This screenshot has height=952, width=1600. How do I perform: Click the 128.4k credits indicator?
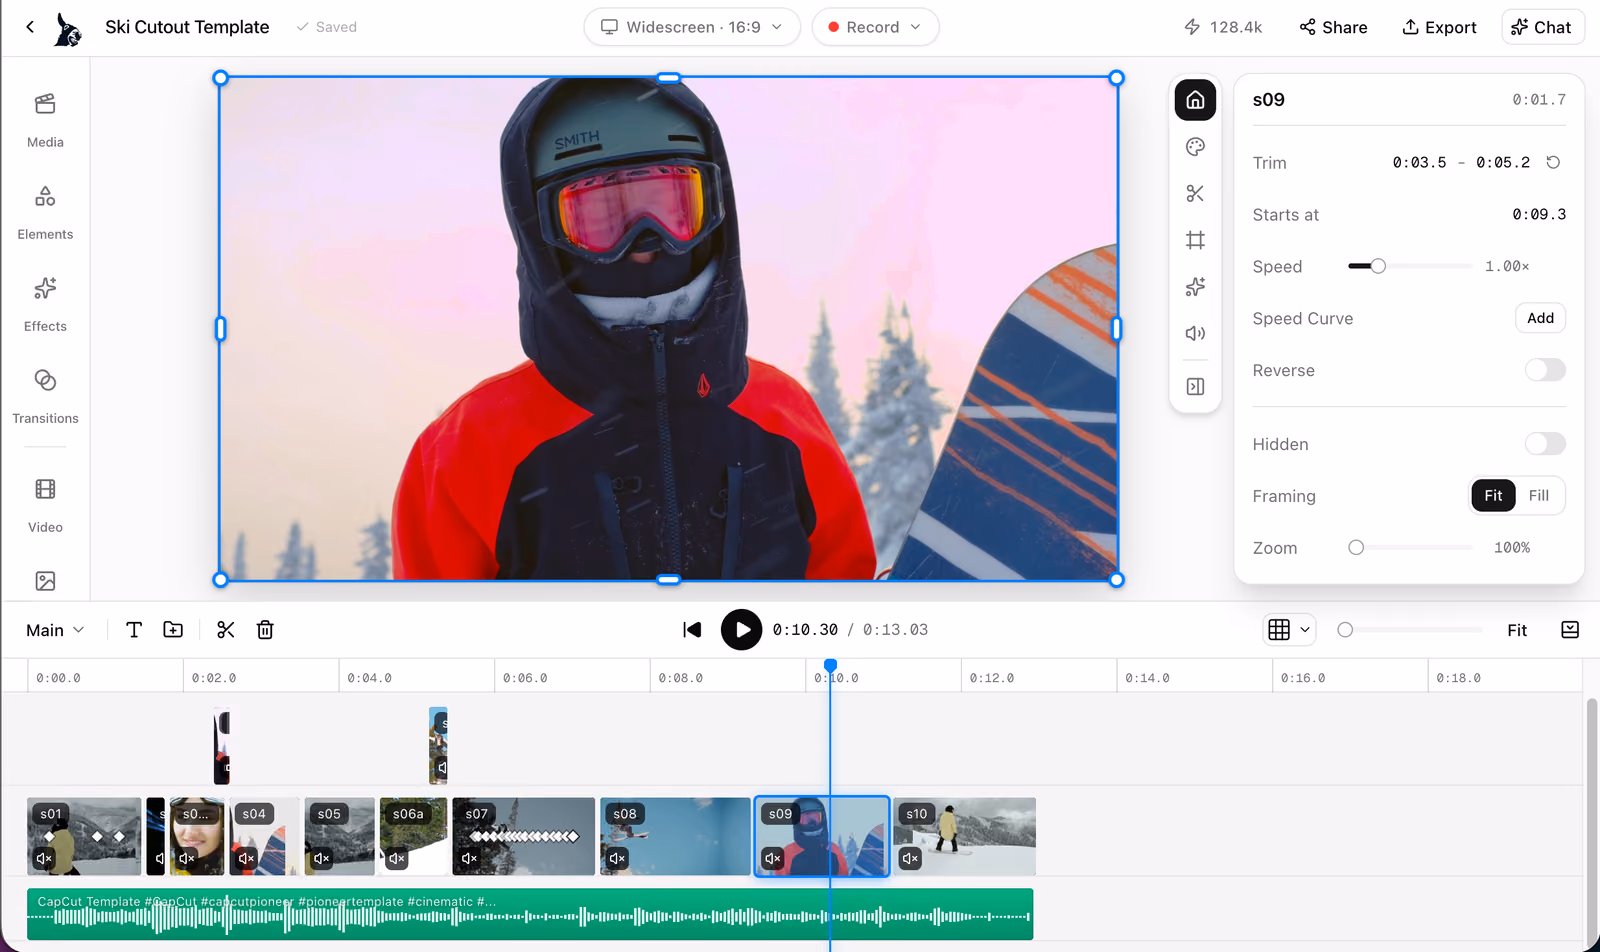1223,27
